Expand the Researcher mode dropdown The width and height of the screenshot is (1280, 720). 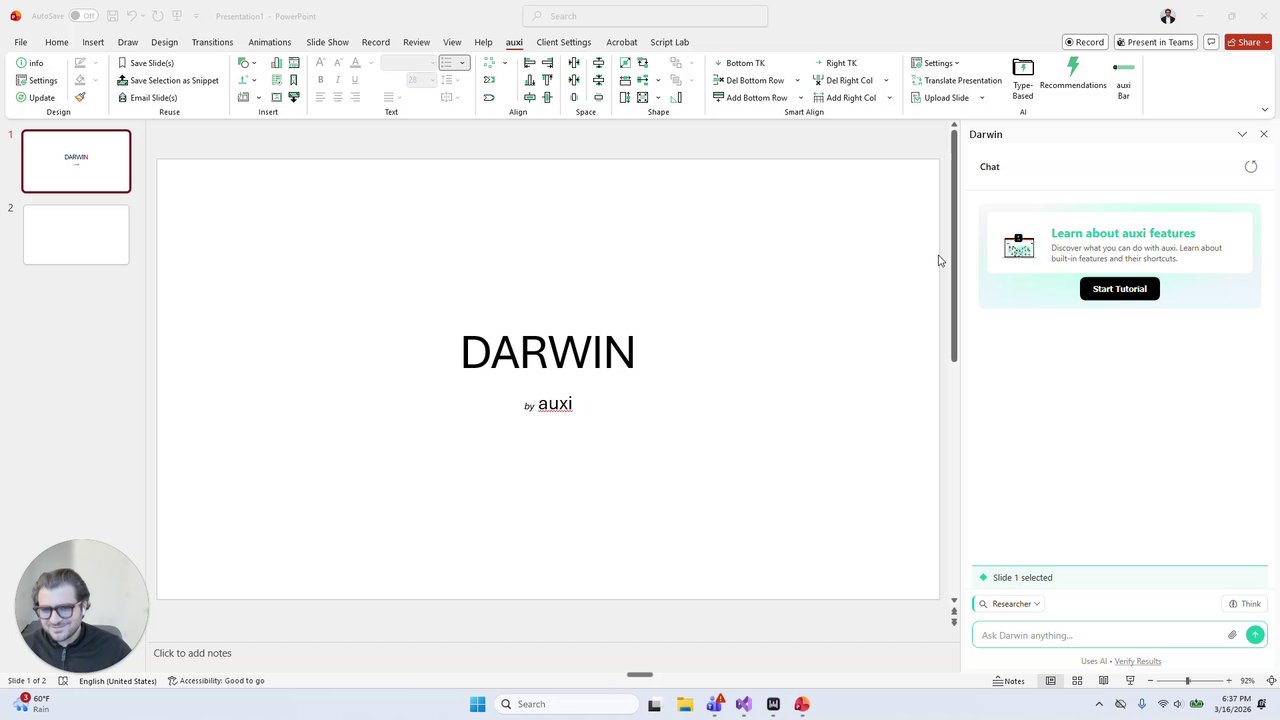pyautogui.click(x=1010, y=604)
